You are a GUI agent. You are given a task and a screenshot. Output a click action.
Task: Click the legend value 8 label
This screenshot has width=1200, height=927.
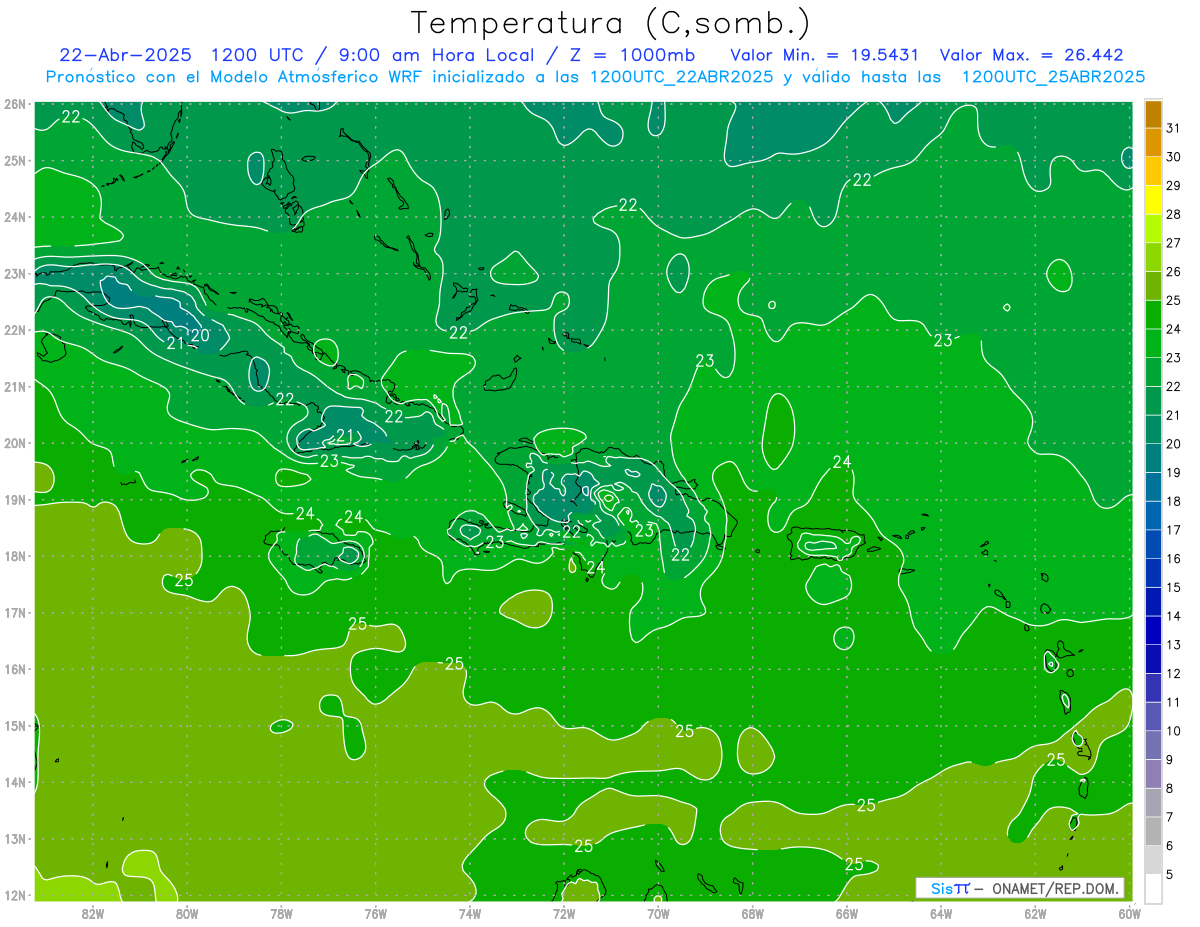click(x=1170, y=788)
